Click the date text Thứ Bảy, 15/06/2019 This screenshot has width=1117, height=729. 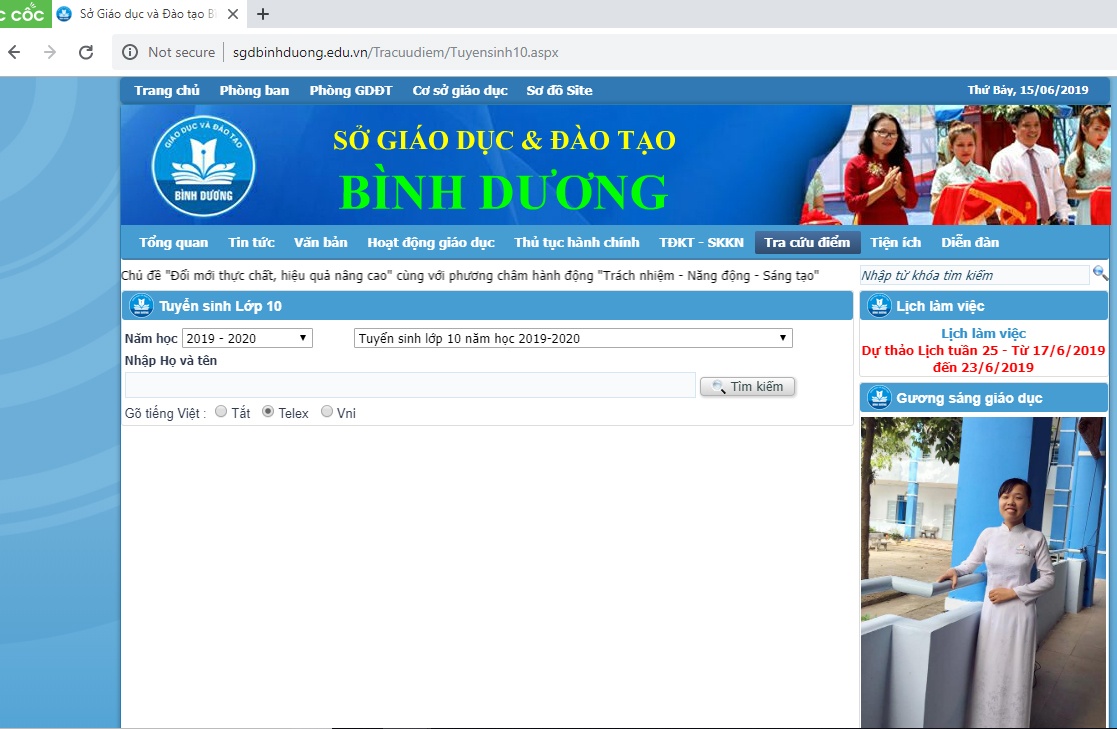[x=1027, y=90]
